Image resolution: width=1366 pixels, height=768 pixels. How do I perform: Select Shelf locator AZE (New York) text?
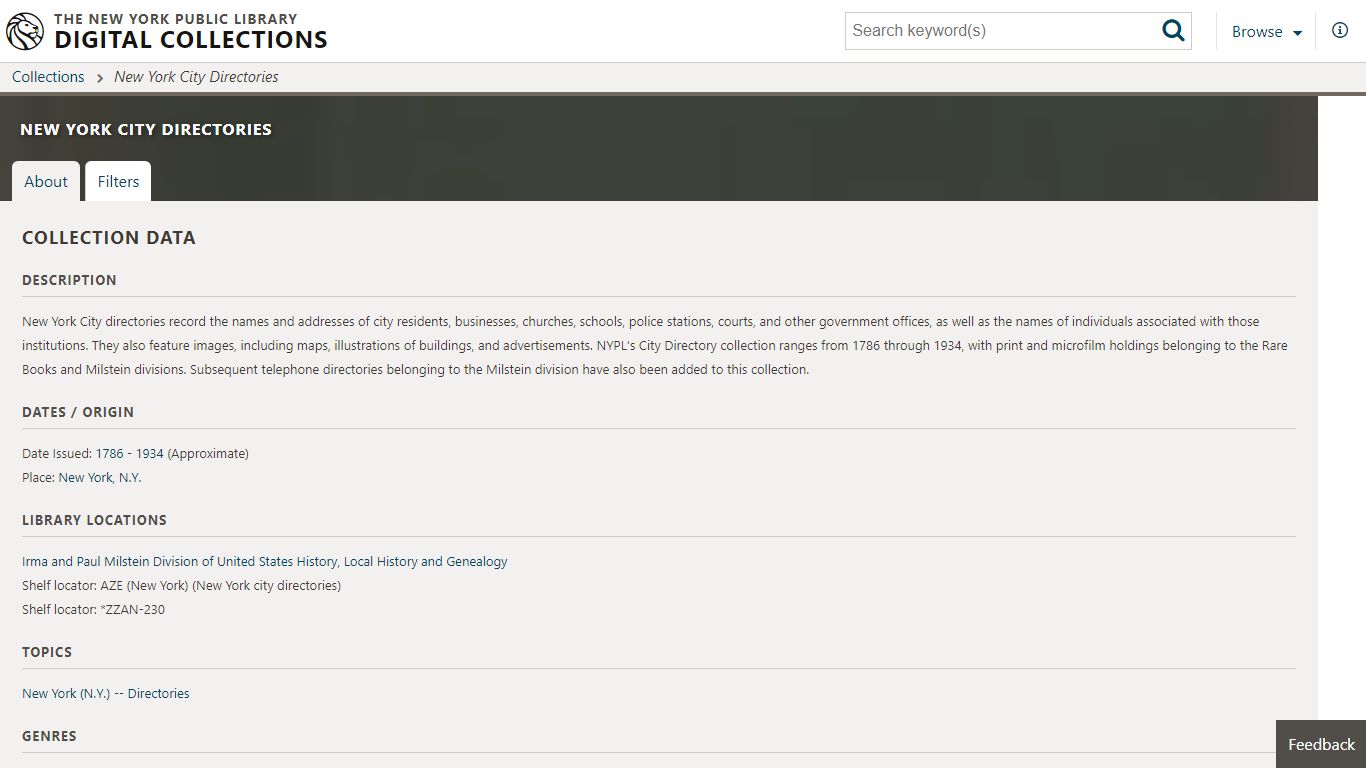[181, 586]
